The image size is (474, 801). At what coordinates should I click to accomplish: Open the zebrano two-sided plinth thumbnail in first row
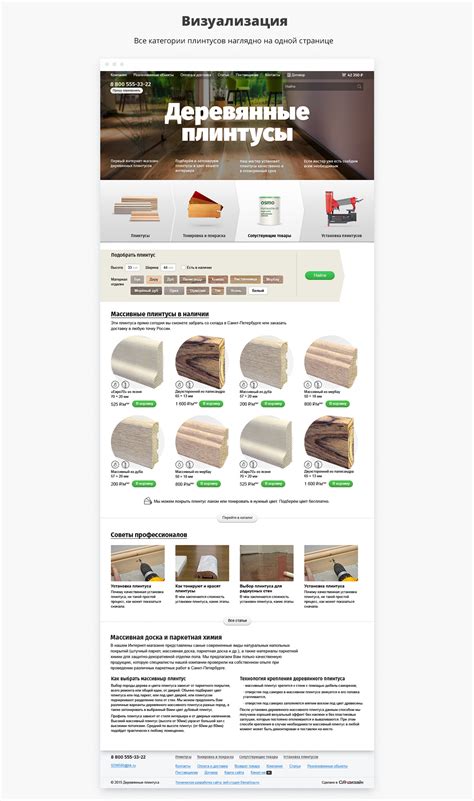click(200, 362)
